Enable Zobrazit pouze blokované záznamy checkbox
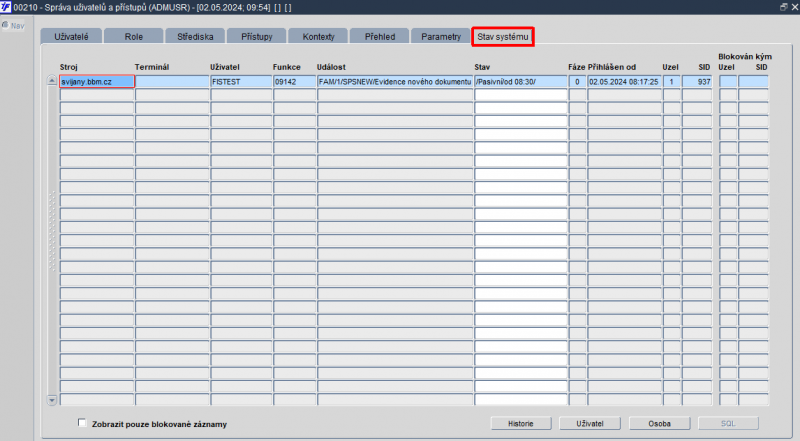Viewport: 800px width, 441px height. [82, 423]
